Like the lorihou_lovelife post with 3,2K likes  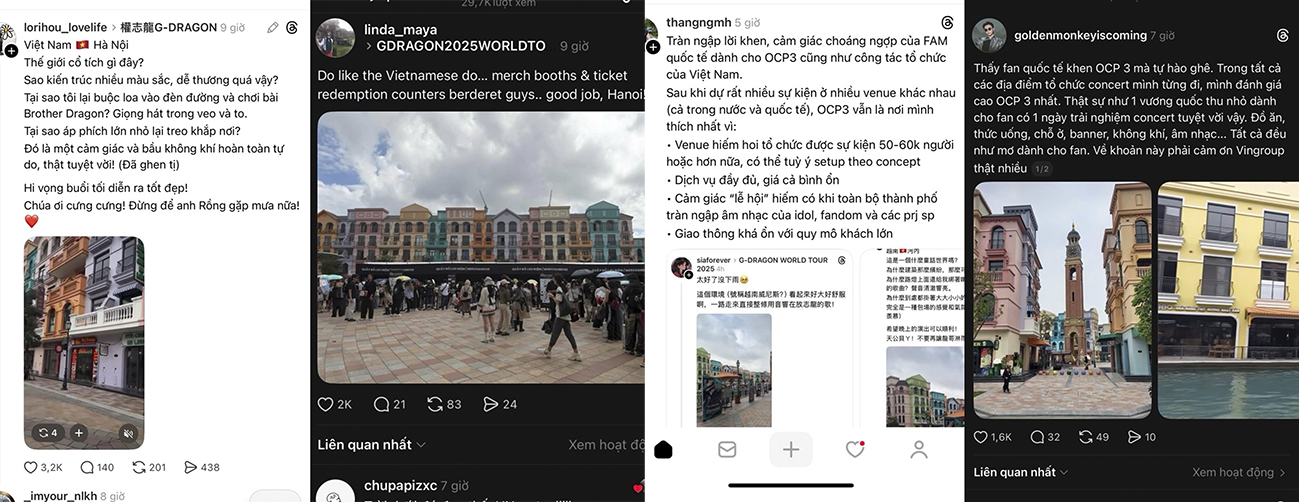(44, 467)
